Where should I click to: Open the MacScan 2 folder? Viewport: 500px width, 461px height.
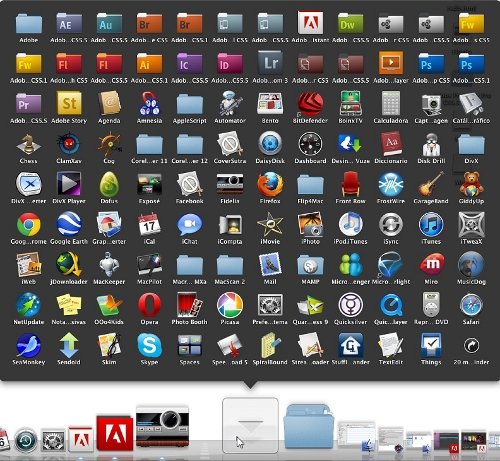pyautogui.click(x=230, y=265)
